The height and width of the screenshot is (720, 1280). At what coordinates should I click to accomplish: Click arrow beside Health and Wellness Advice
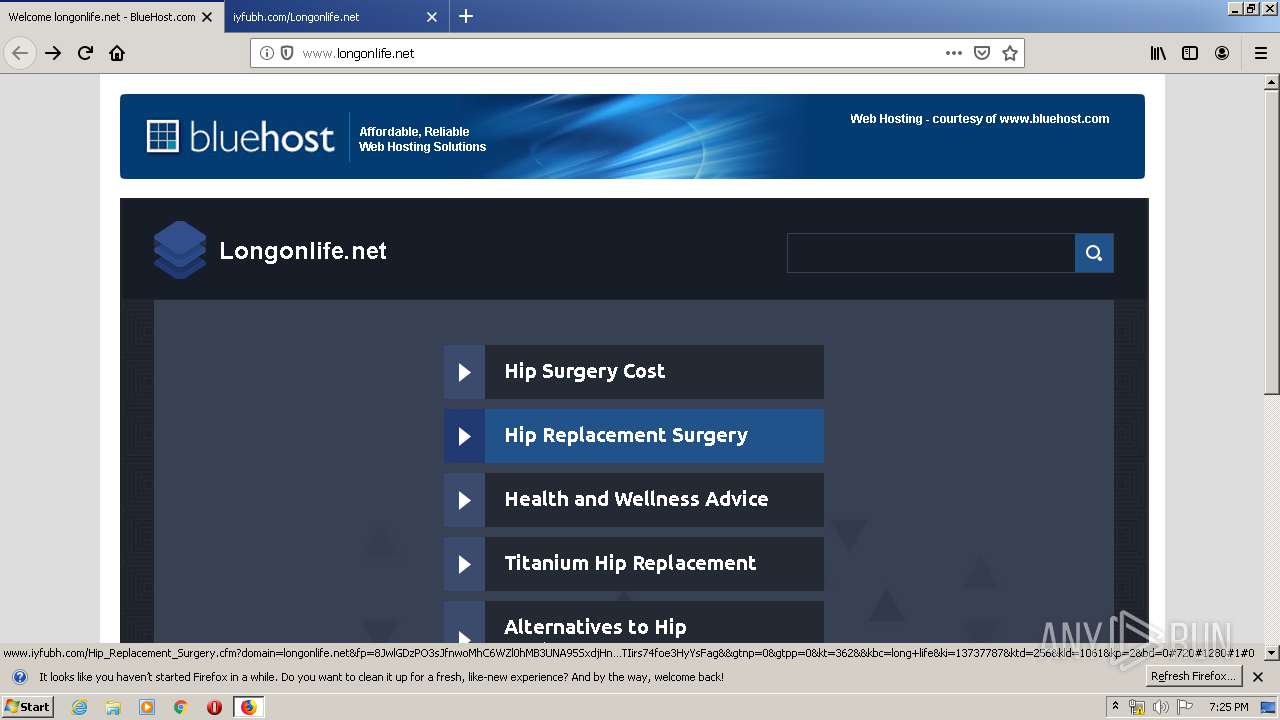coord(464,500)
